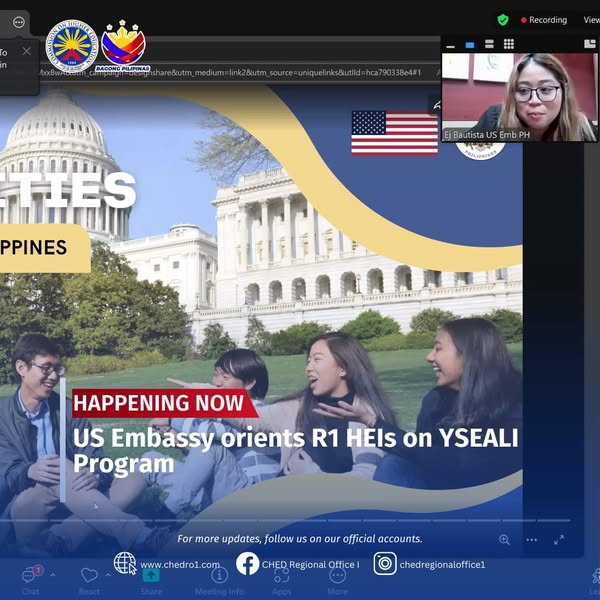Open the three-dot options on shared content
Image resolution: width=600 pixels, height=600 pixels.
coord(532,540)
